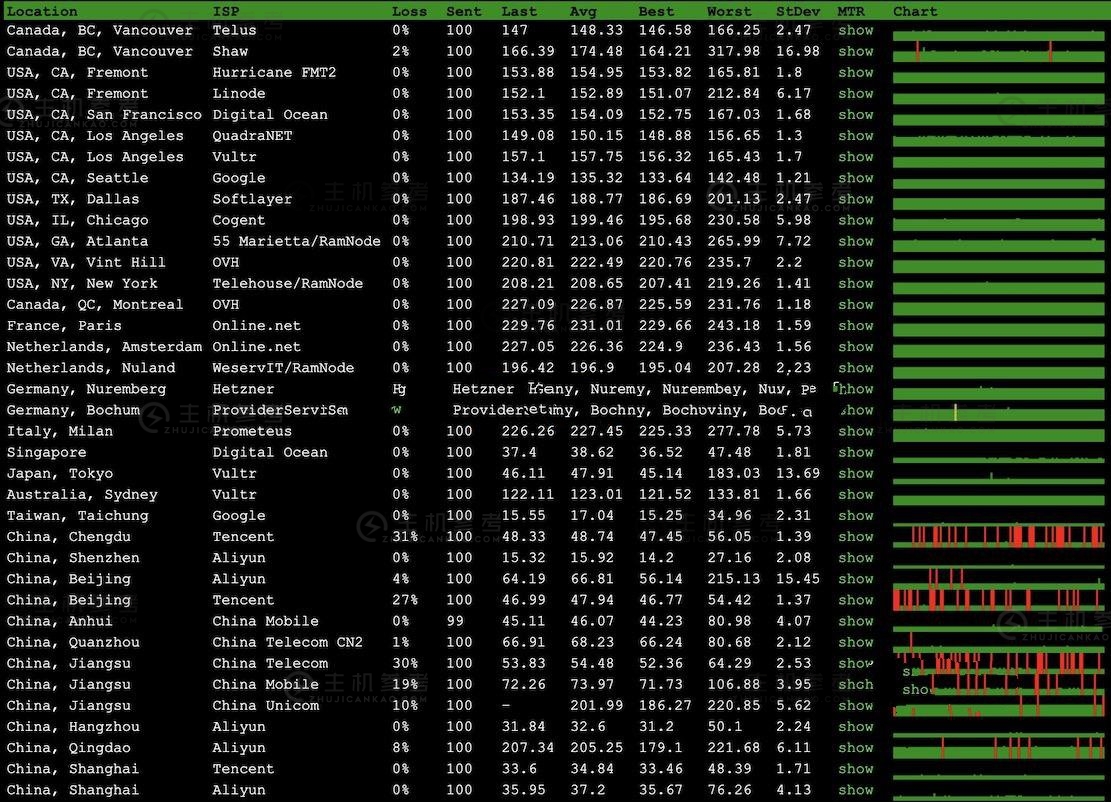Open MTR for OVH Montreal row
1111x802 pixels.
[855, 304]
